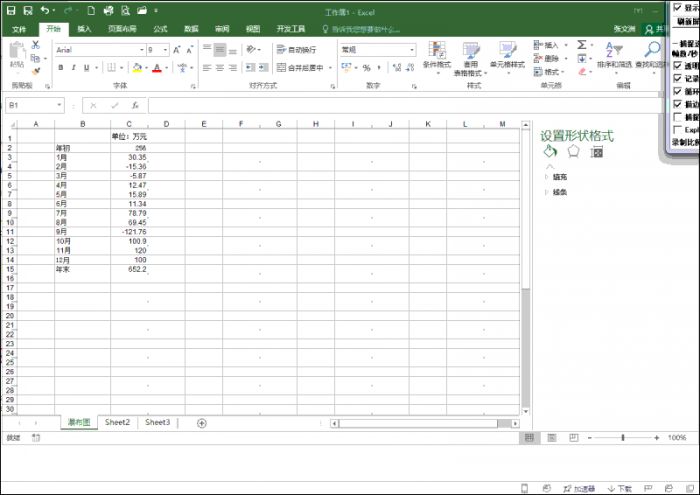Open Find and Select magnifier
The height and width of the screenshot is (495, 700).
(653, 54)
